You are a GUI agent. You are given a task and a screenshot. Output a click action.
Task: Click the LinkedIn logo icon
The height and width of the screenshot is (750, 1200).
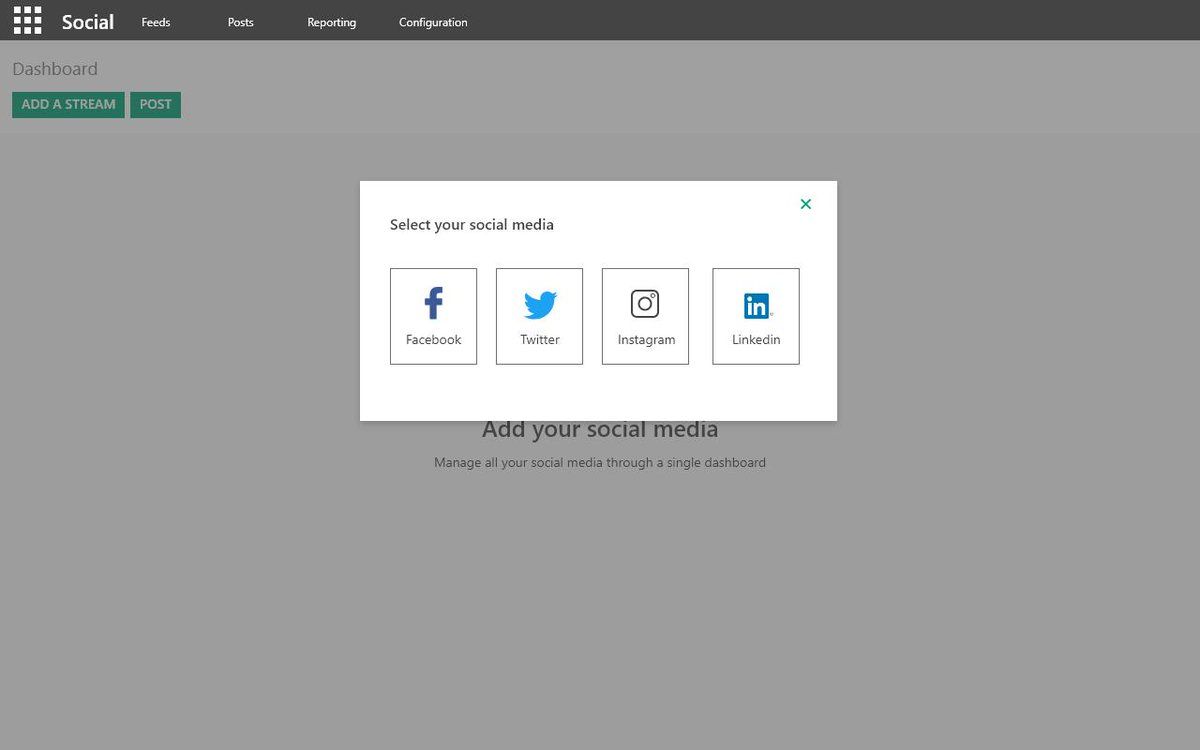point(756,305)
